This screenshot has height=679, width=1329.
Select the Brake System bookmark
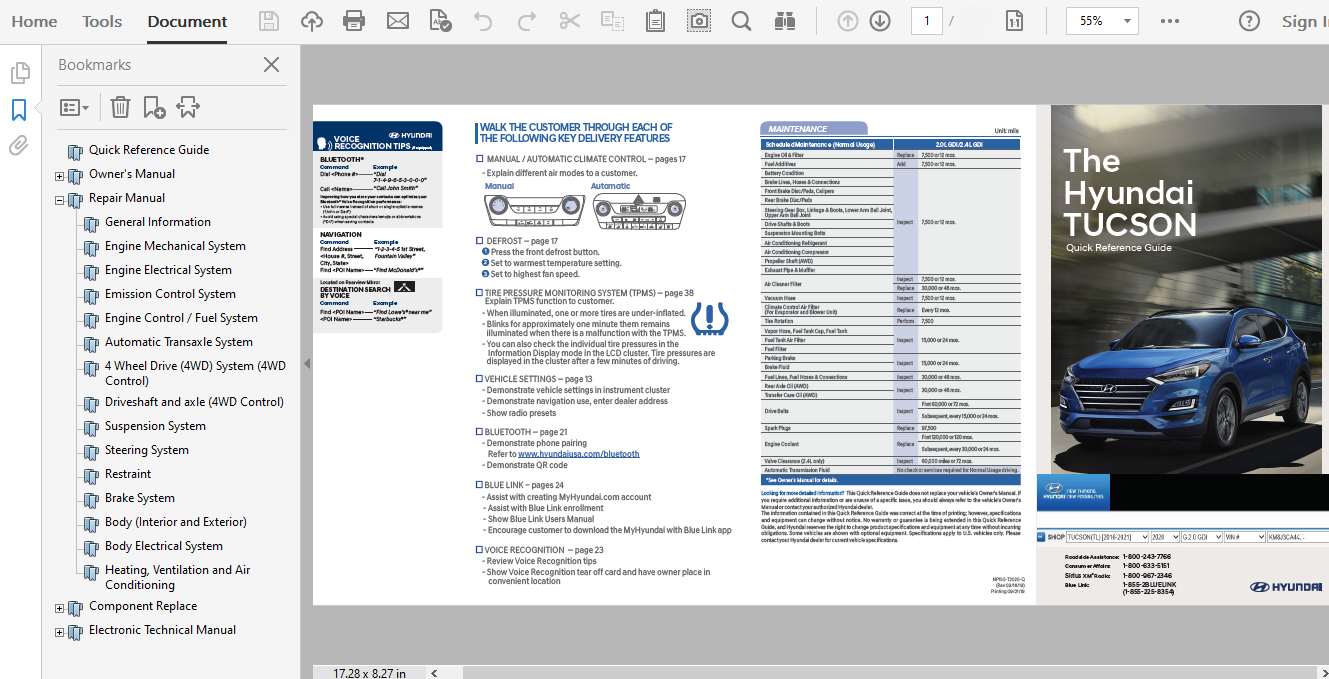[139, 498]
